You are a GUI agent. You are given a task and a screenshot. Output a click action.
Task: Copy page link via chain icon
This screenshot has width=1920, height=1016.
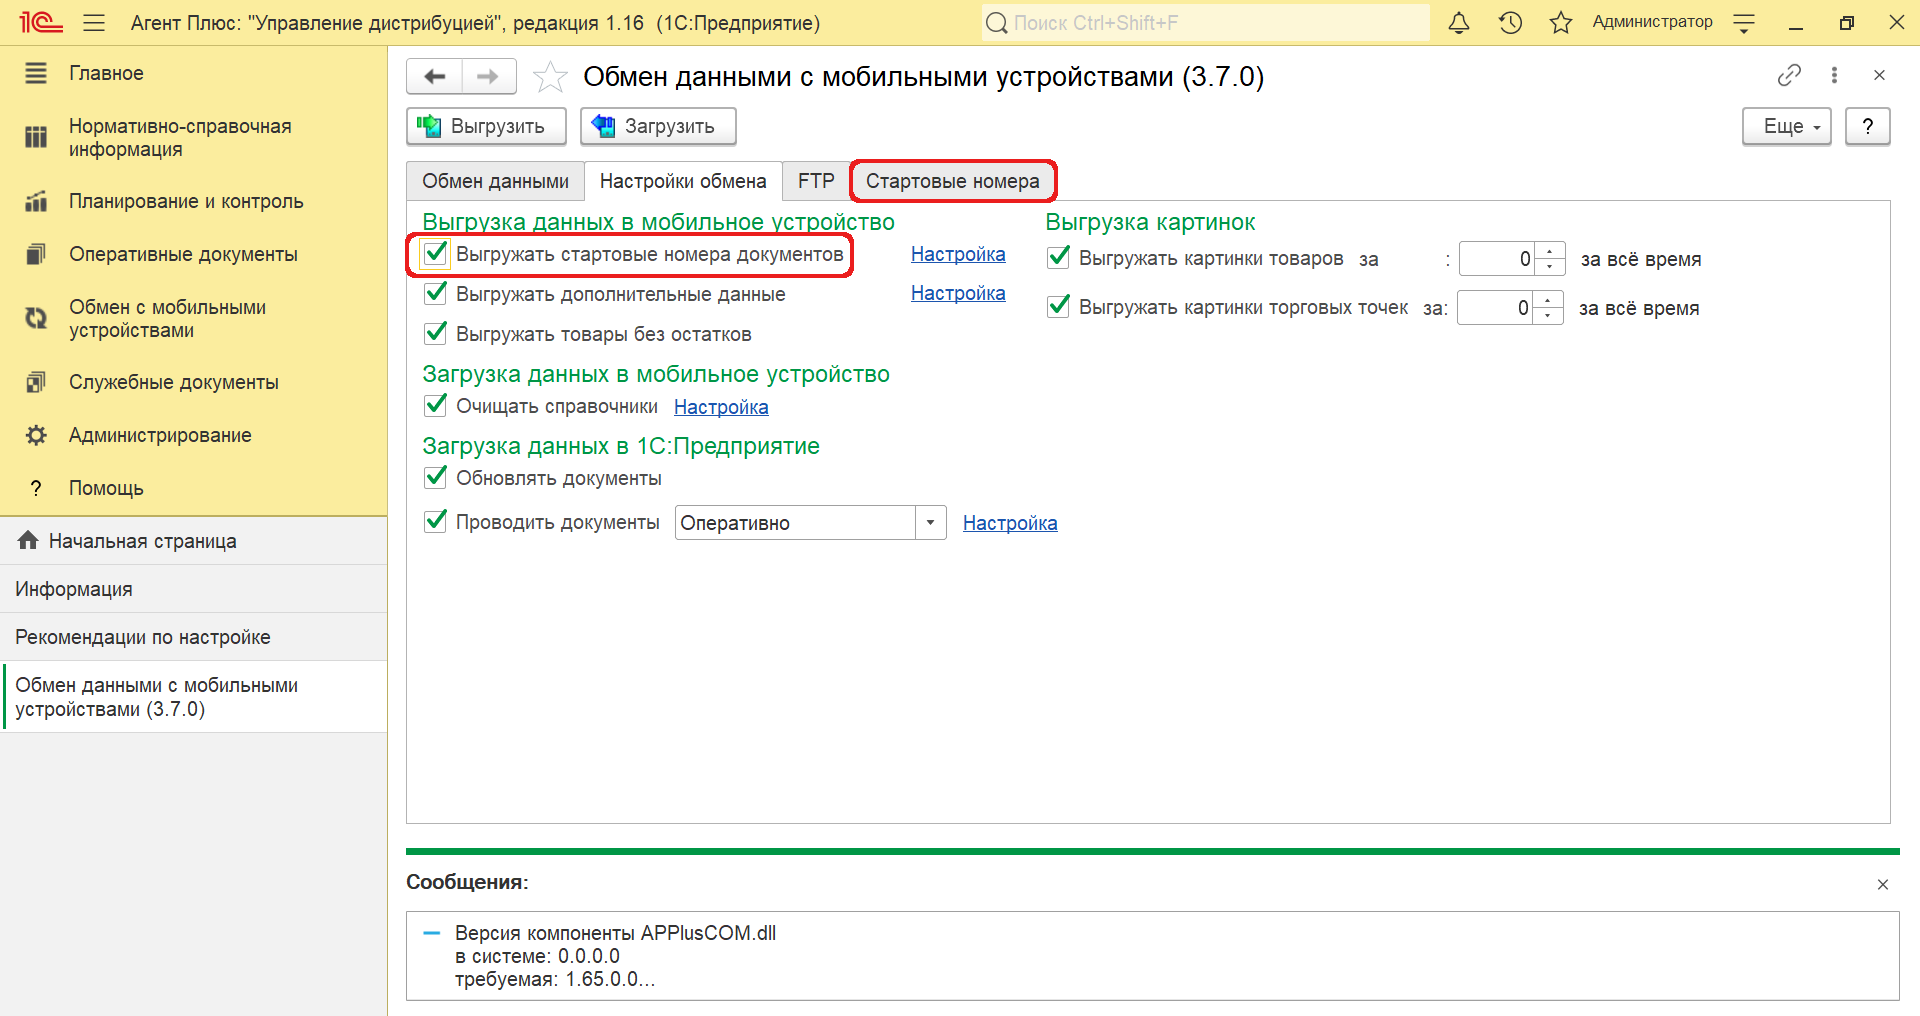tap(1789, 75)
